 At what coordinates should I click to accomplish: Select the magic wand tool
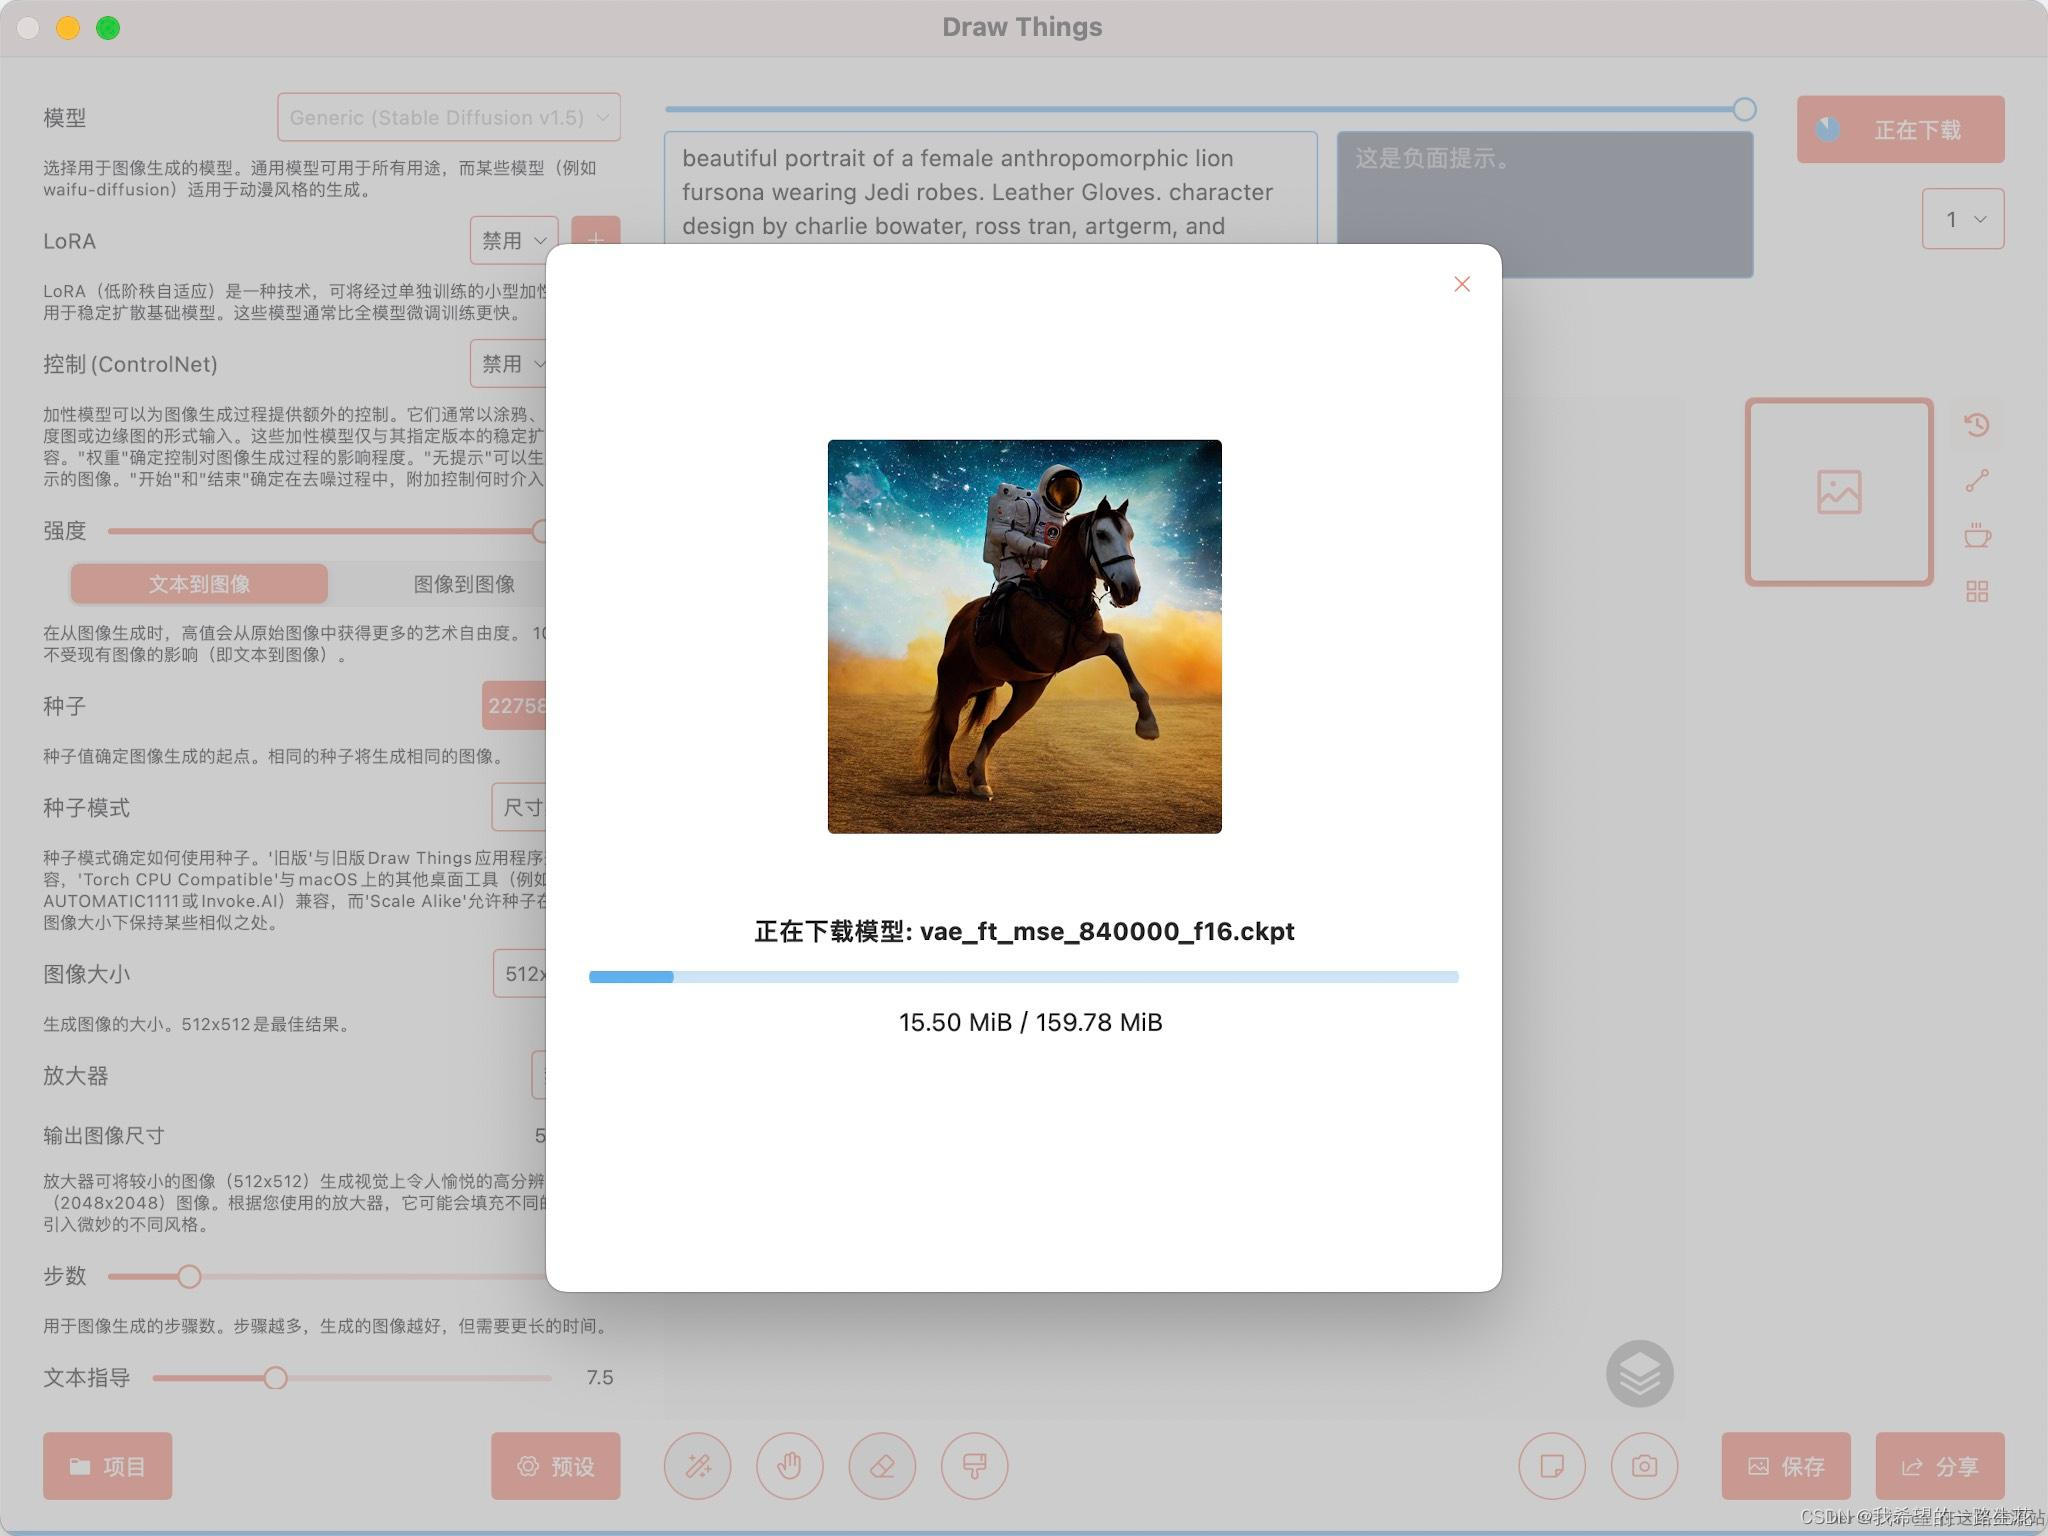(x=697, y=1466)
